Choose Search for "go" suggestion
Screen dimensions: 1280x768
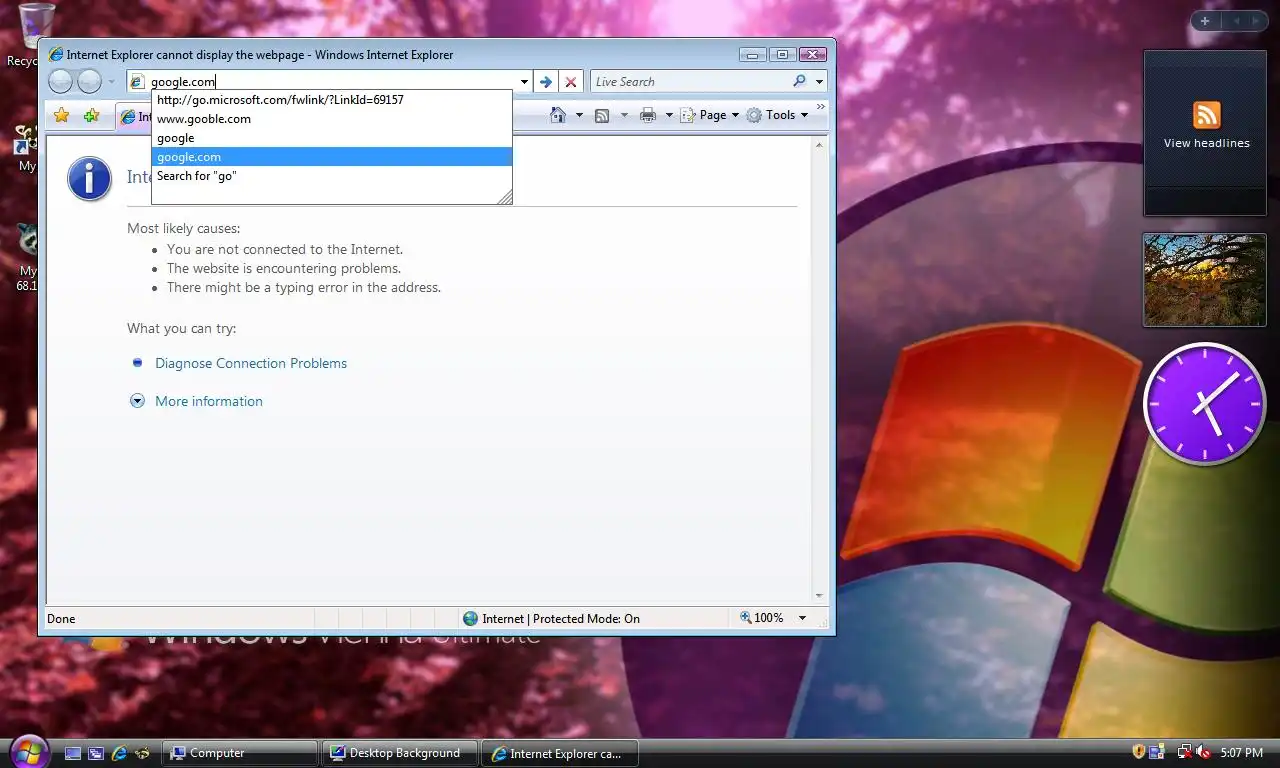(332, 176)
